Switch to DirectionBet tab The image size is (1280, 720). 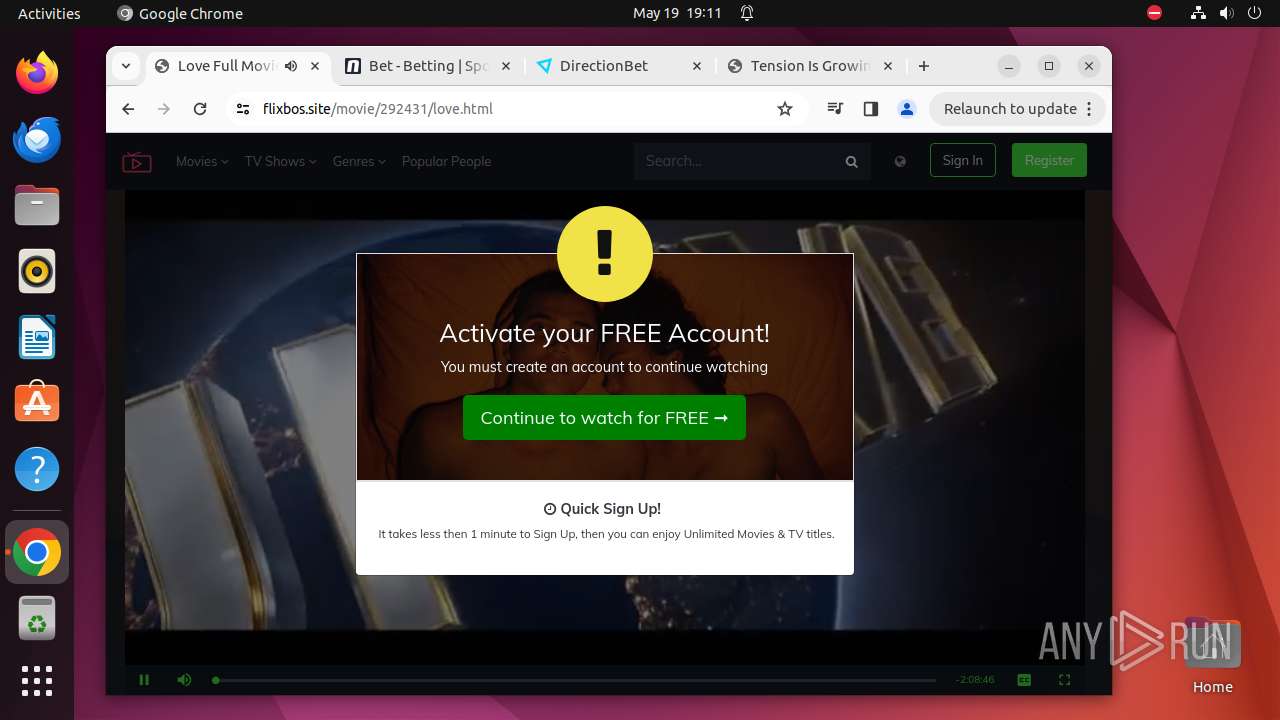pos(617,66)
